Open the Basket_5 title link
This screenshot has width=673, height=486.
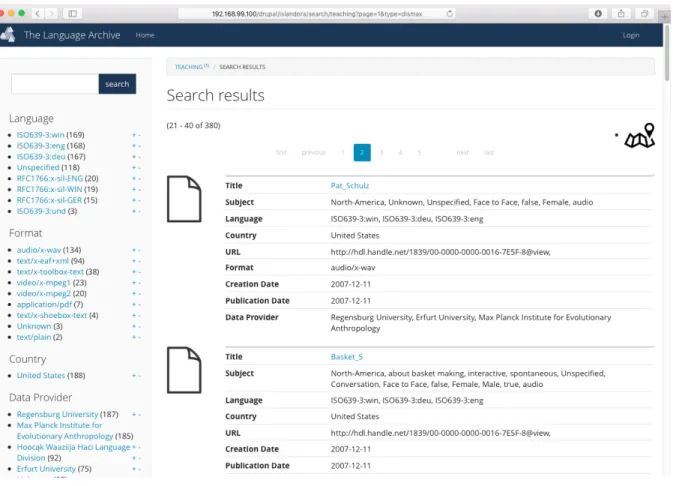[x=347, y=357]
